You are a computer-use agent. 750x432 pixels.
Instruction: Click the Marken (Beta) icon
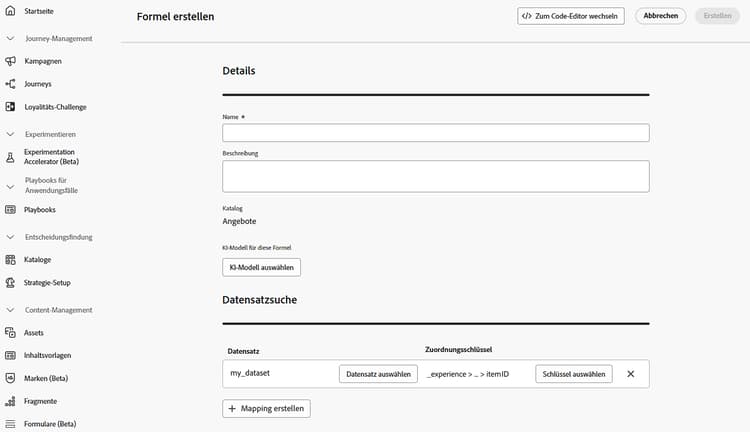[x=10, y=378]
